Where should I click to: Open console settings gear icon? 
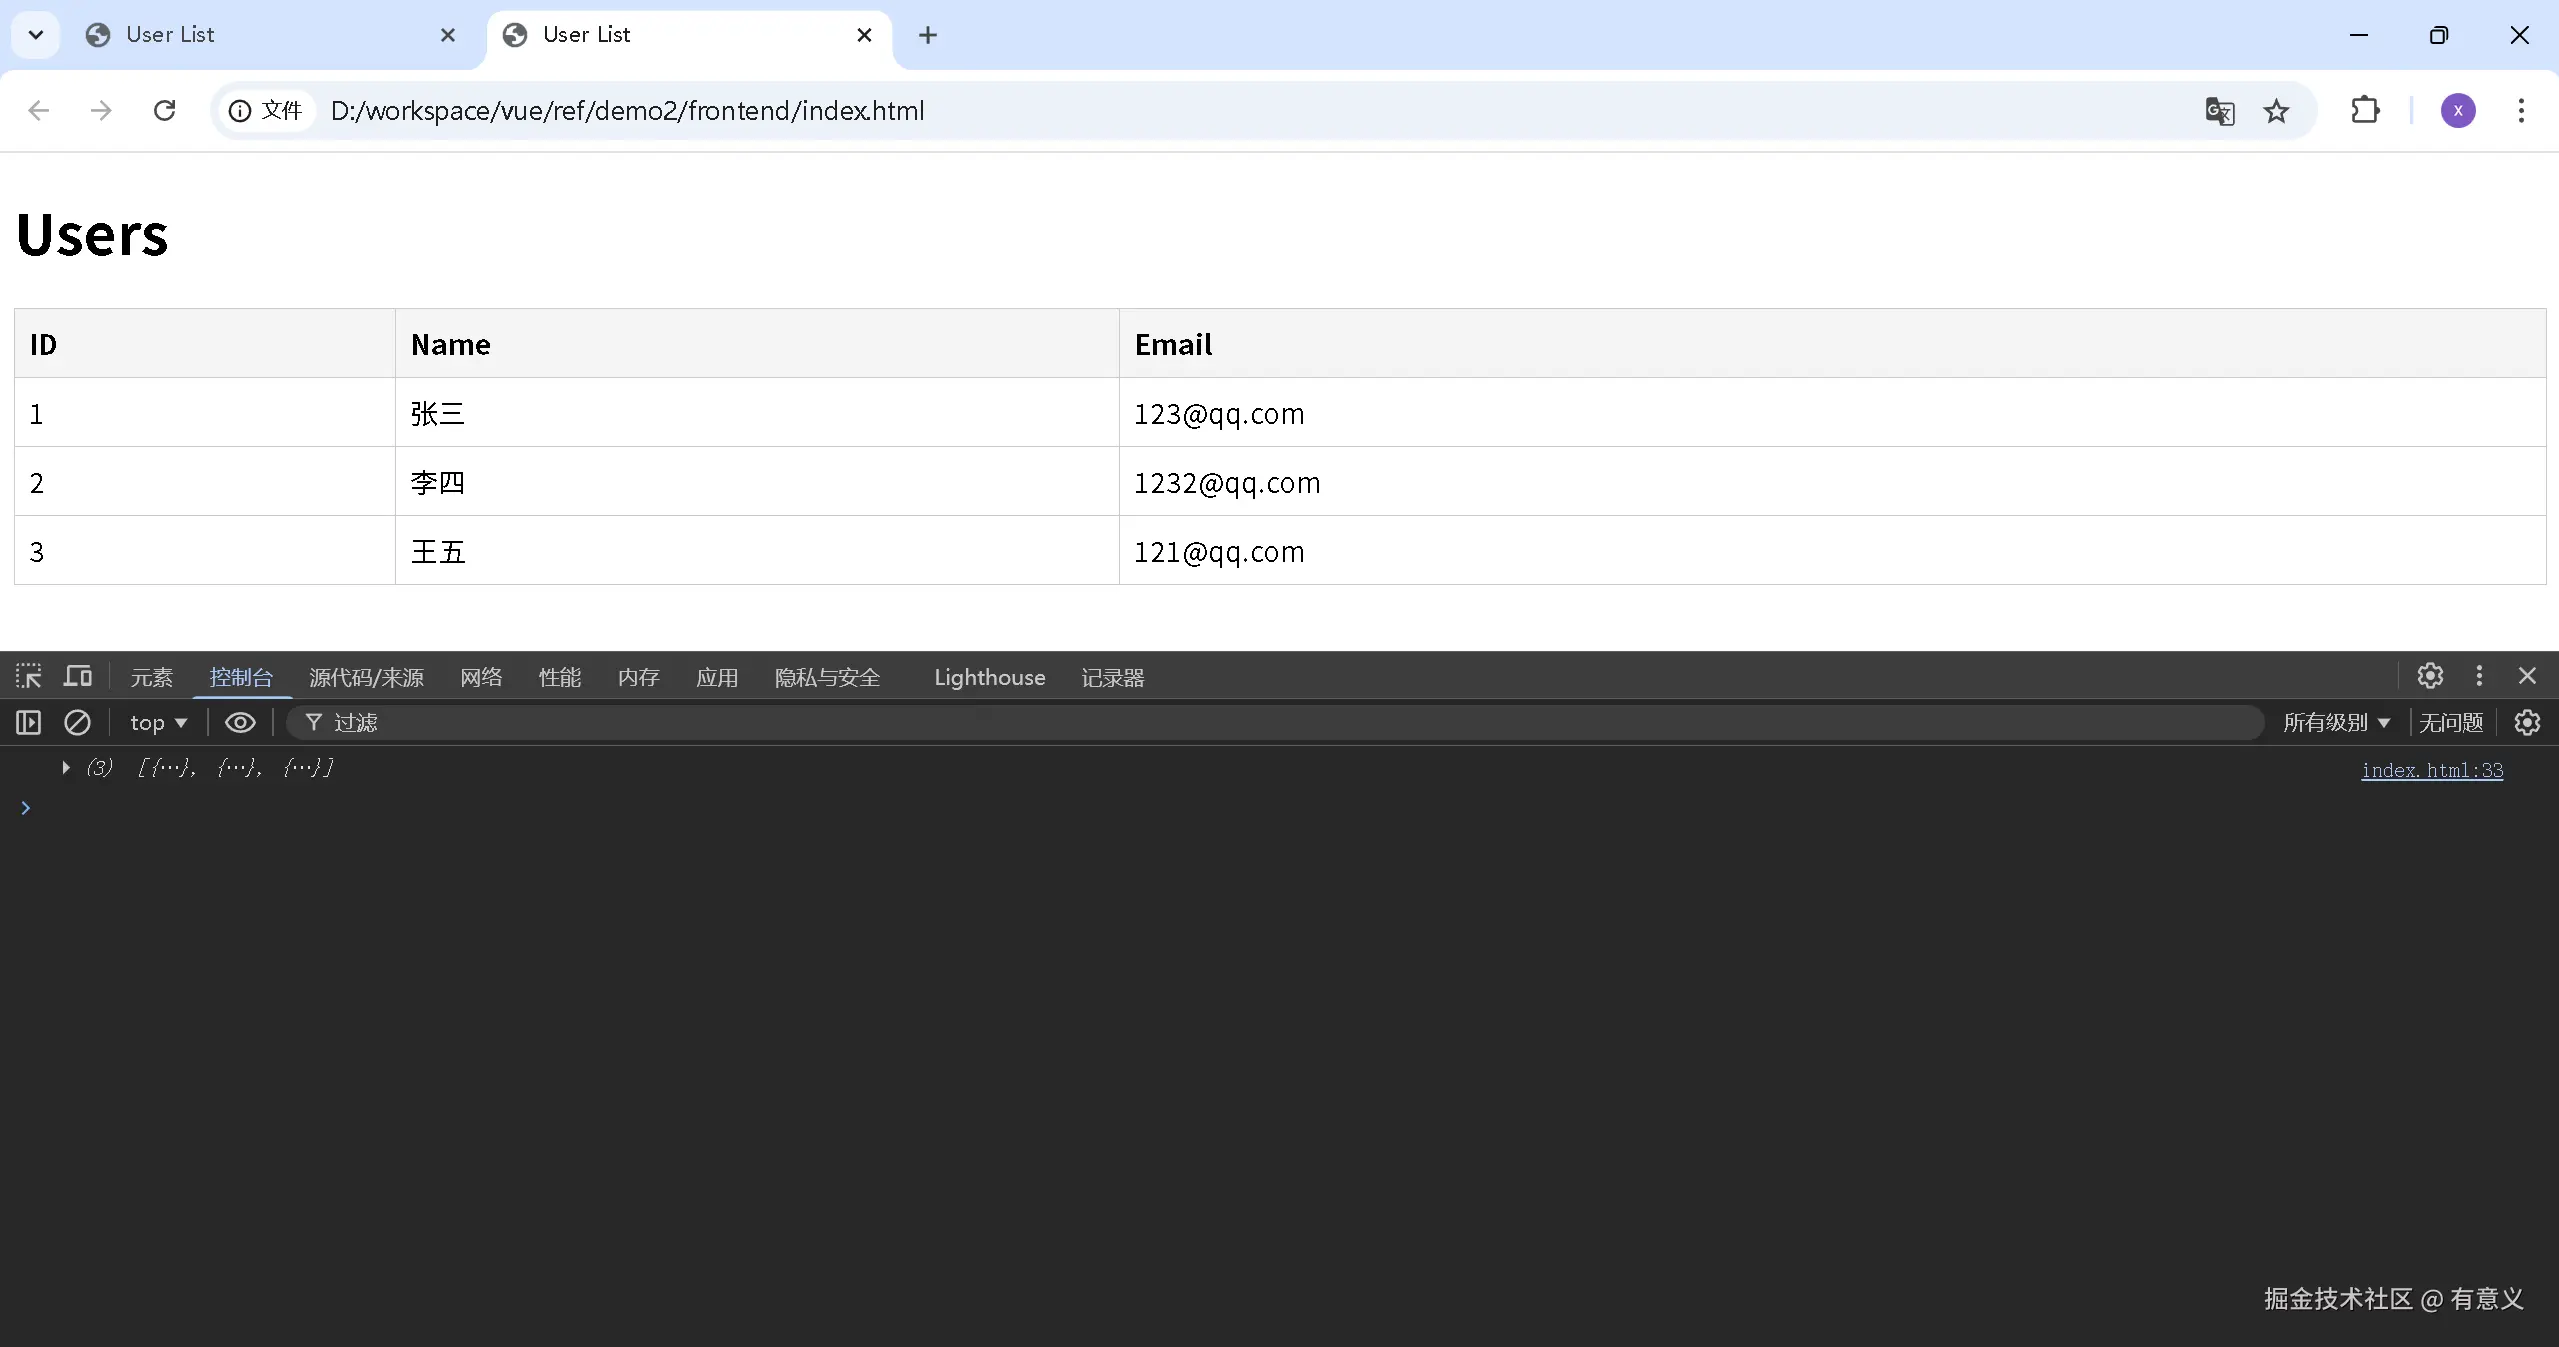point(2527,722)
